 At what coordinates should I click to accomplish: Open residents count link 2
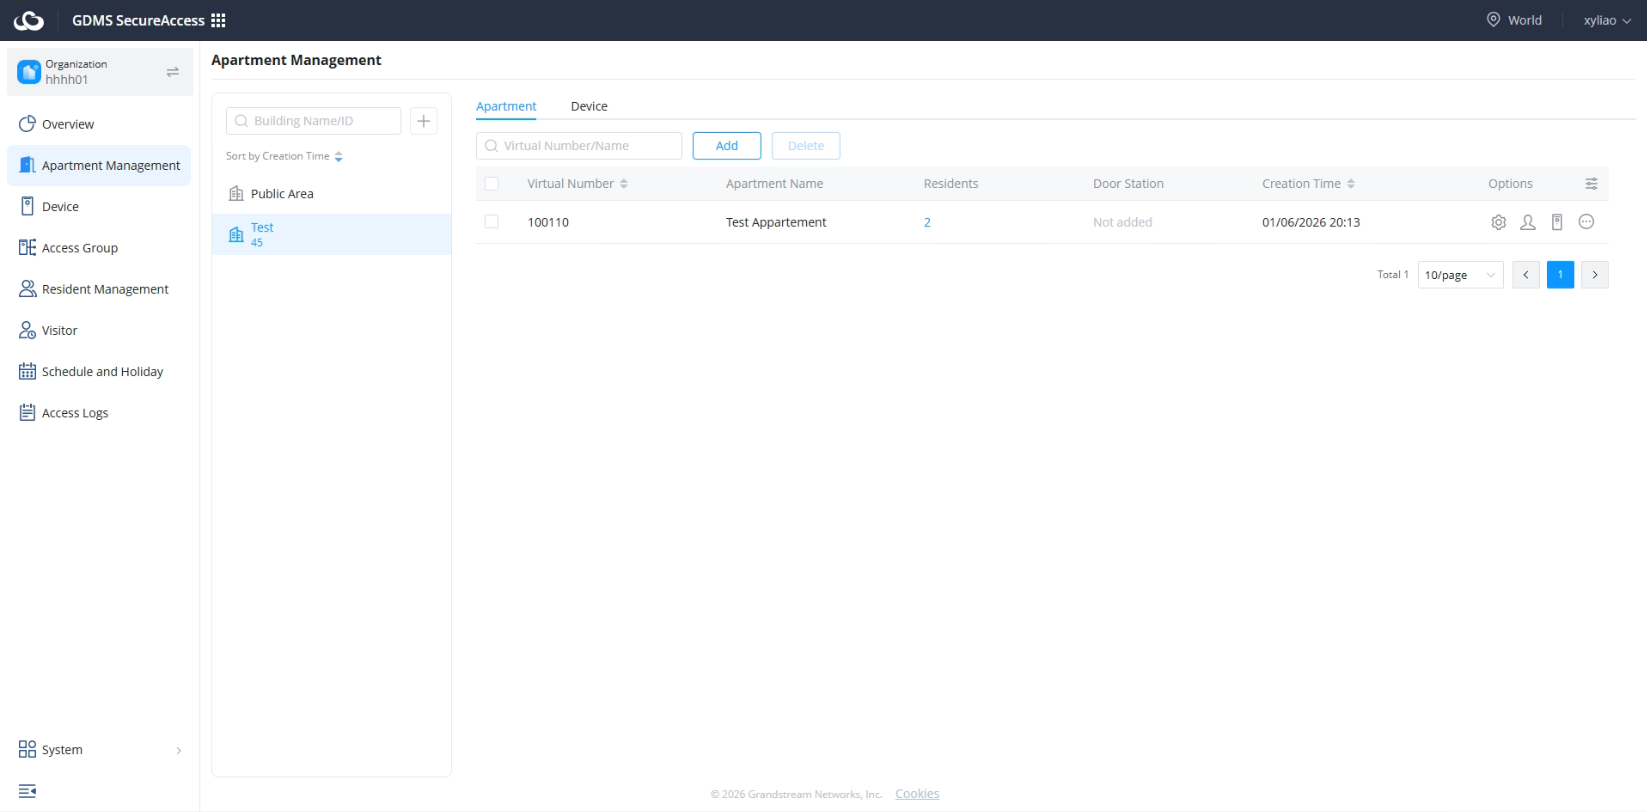pos(927,222)
